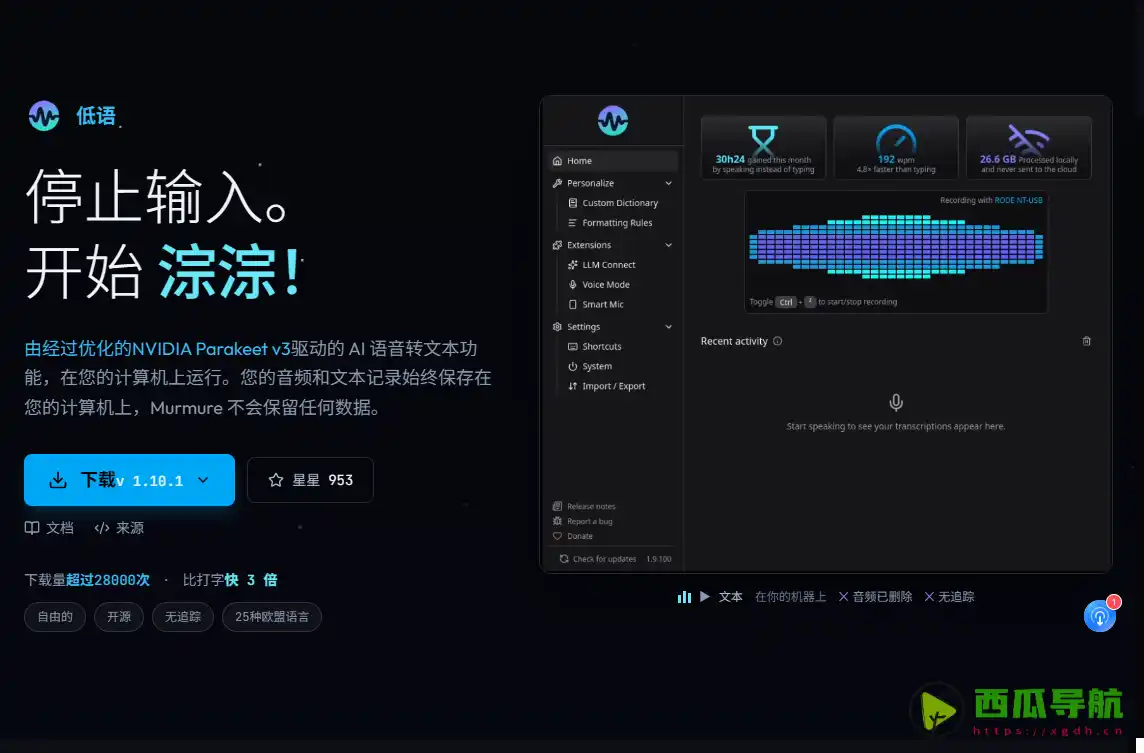
Task: Click the 星星 953 star button
Action: (x=310, y=480)
